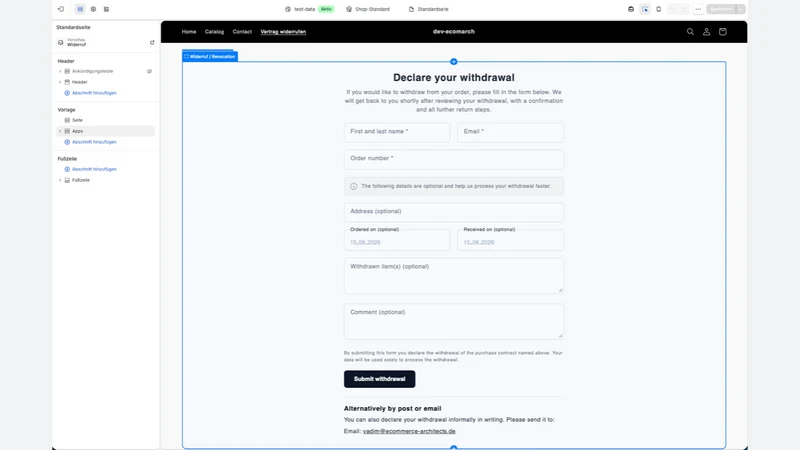The height and width of the screenshot is (450, 800).
Task: Add a section under the Header group
Action: [94, 93]
